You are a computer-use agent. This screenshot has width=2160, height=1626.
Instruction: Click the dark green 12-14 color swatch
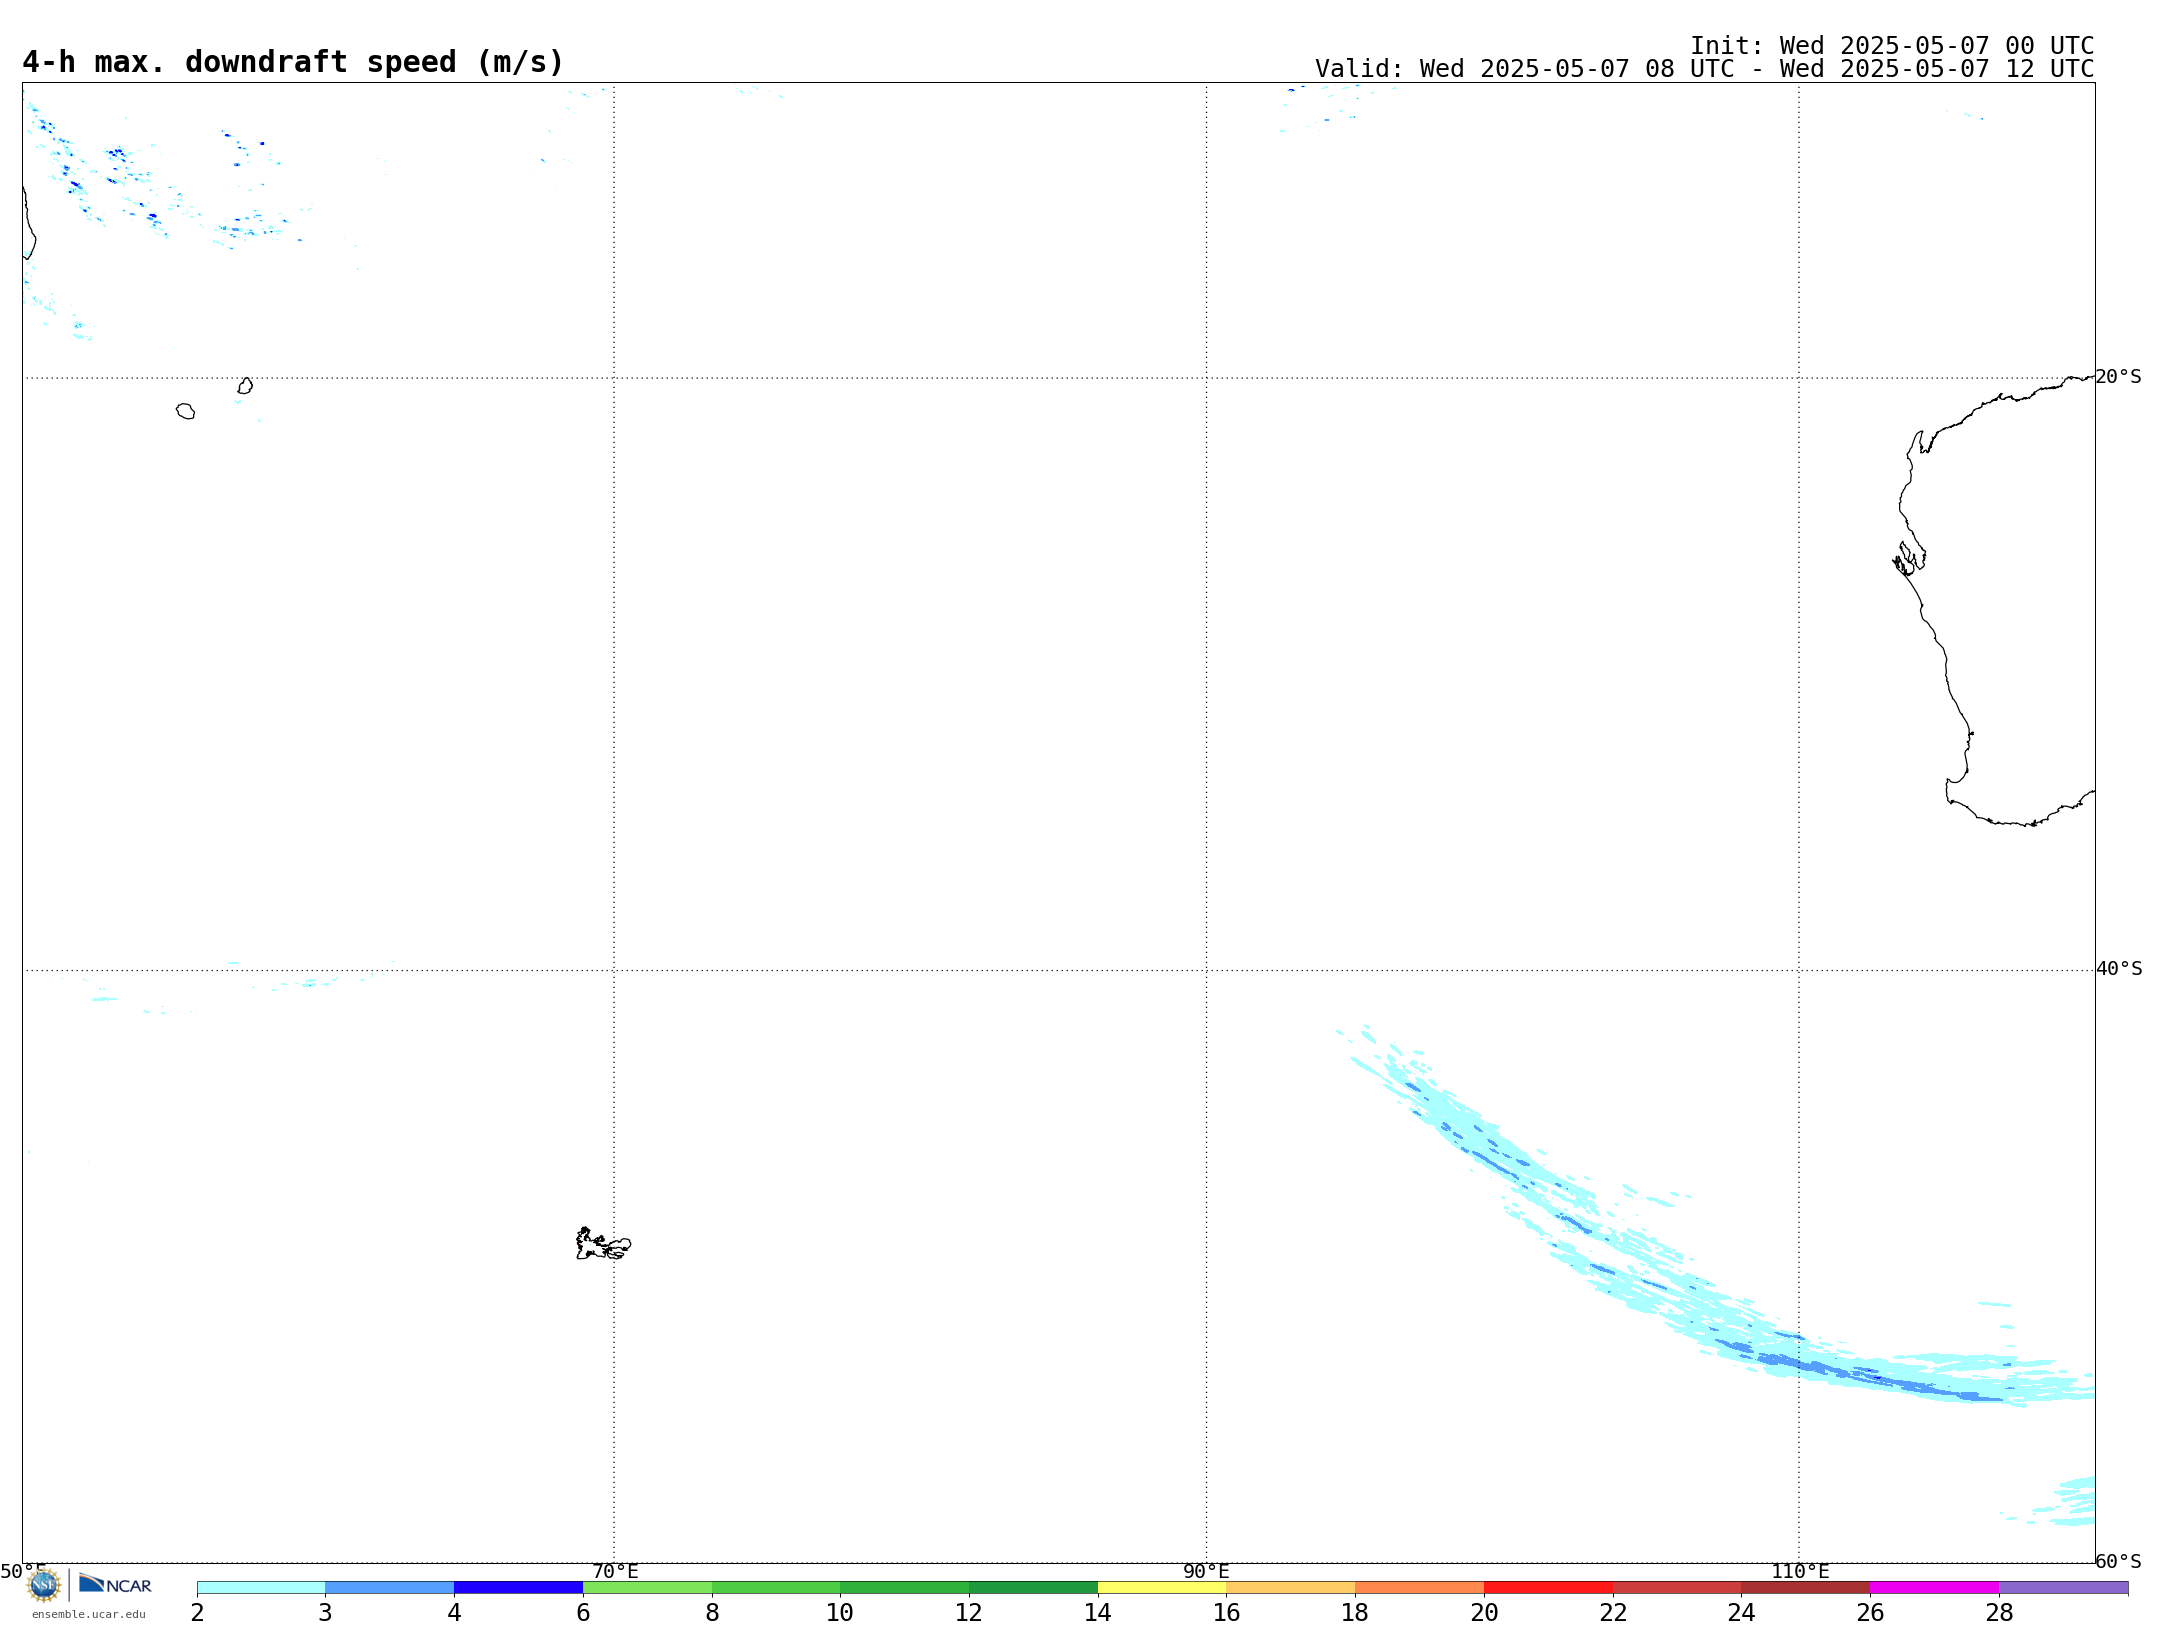[1033, 1587]
